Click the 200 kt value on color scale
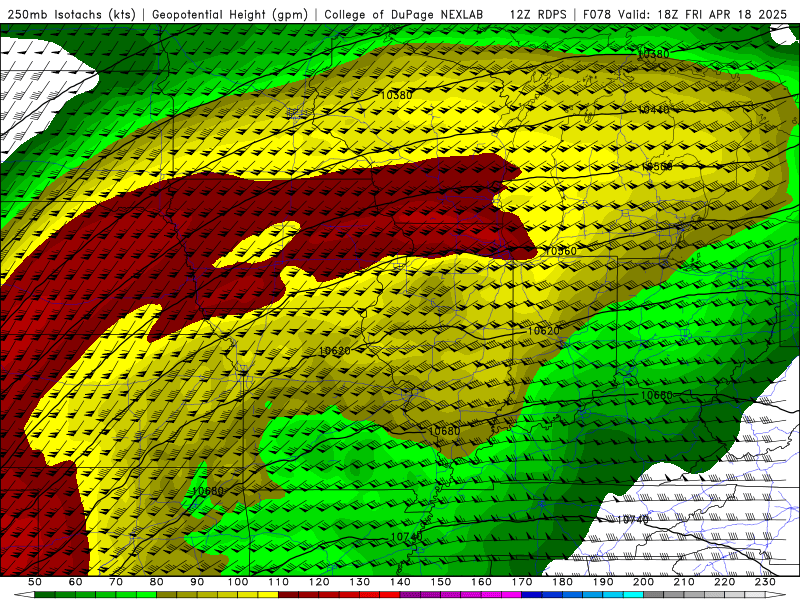The height and width of the screenshot is (600, 800). point(644,582)
